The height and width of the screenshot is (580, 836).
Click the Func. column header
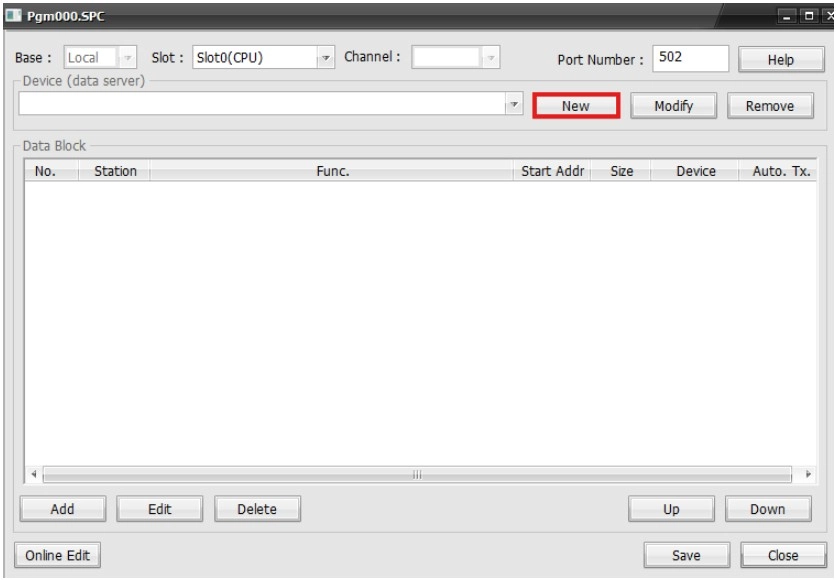332,171
